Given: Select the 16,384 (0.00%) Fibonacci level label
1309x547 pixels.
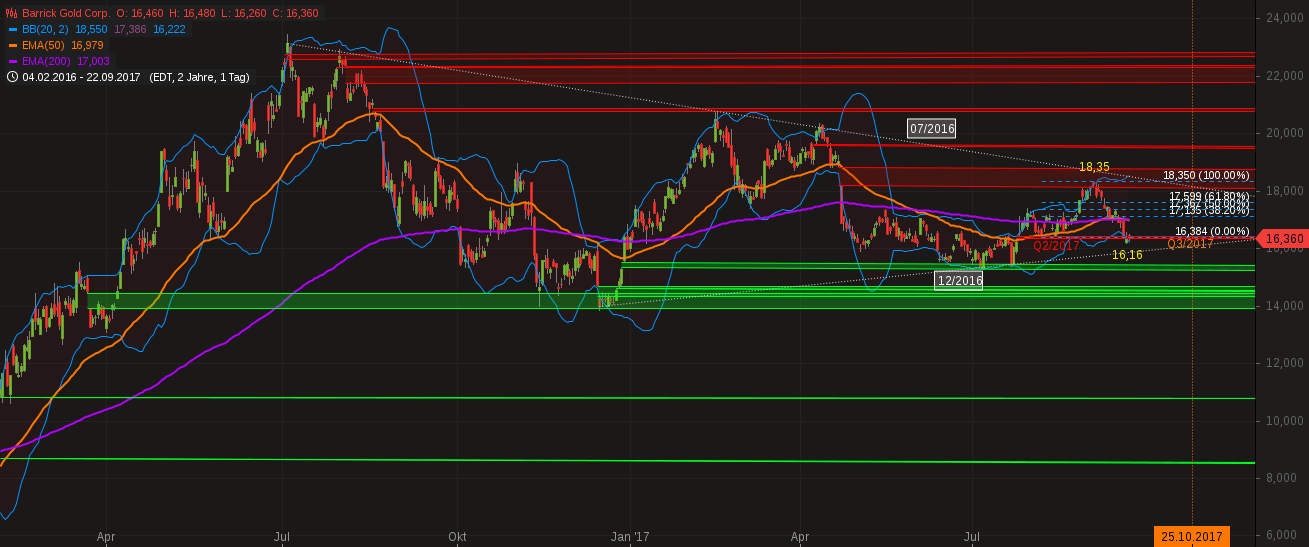Looking at the screenshot, I should (x=1212, y=231).
